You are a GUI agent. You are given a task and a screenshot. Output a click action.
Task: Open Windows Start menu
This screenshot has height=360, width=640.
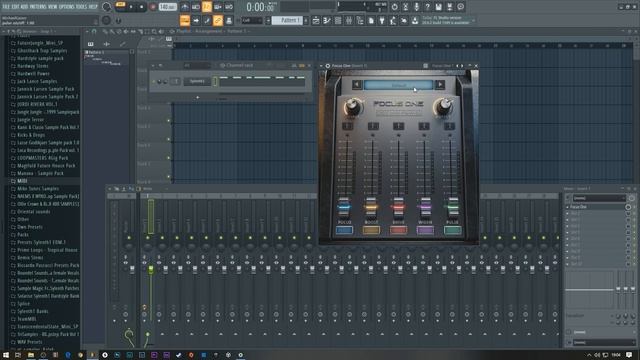point(6,355)
